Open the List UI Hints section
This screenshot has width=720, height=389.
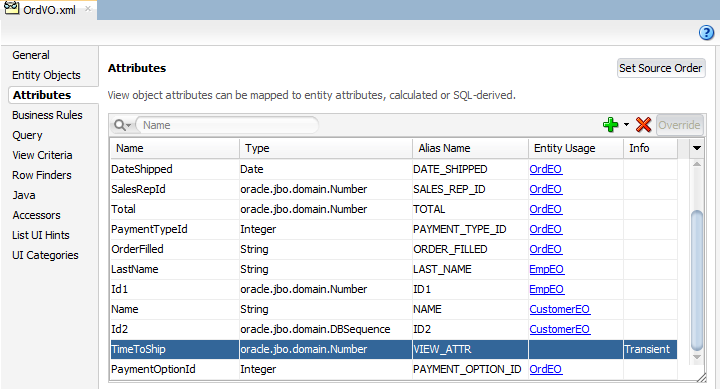(41, 235)
